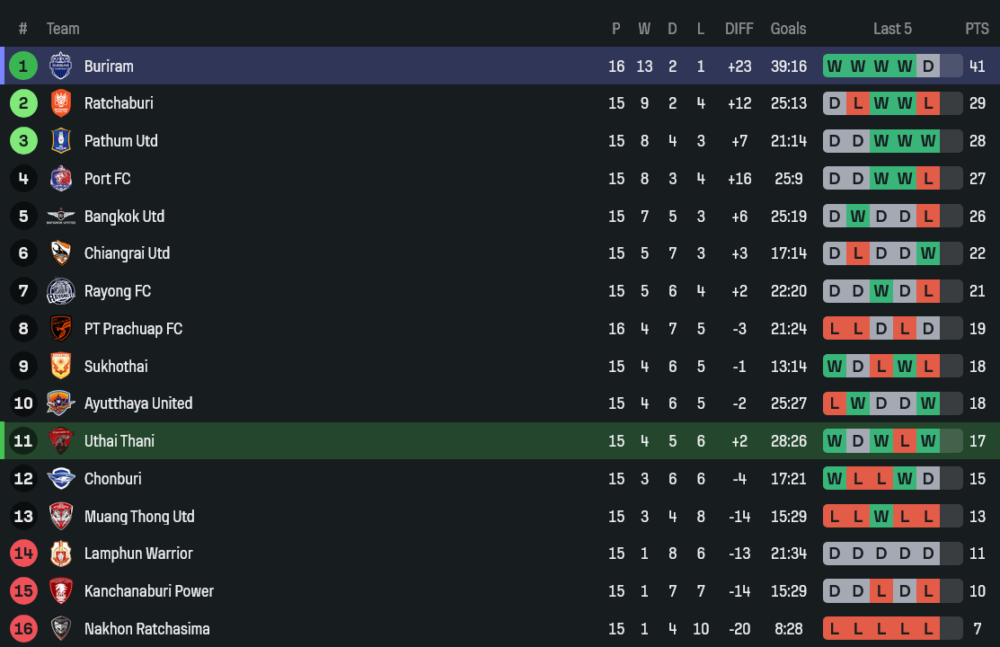Click the Sukhothai club logo
This screenshot has height=647, width=1000.
(x=61, y=366)
